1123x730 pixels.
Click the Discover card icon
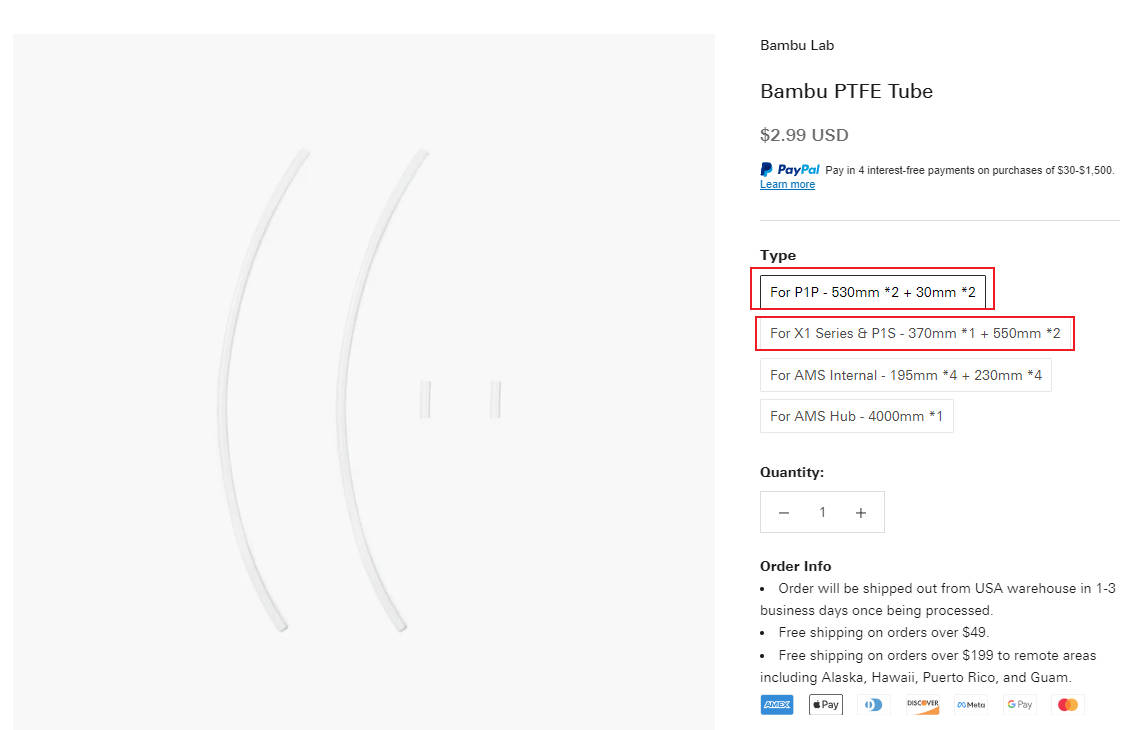(922, 704)
